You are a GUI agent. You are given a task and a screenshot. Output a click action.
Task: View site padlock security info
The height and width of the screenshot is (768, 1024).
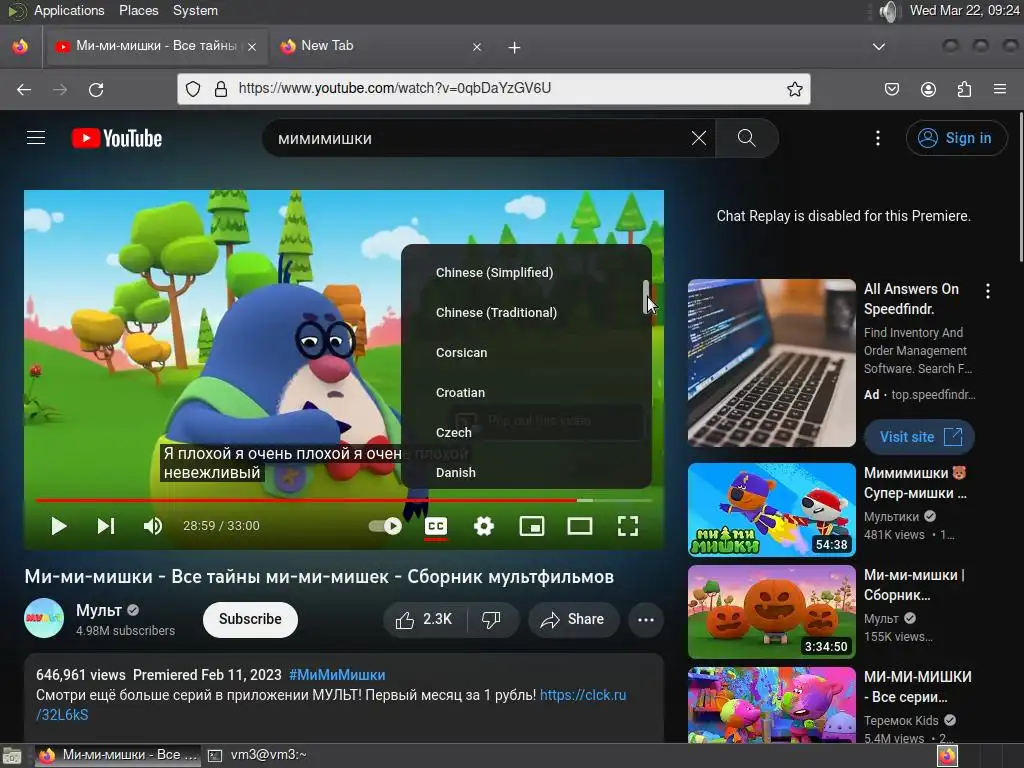tap(221, 89)
